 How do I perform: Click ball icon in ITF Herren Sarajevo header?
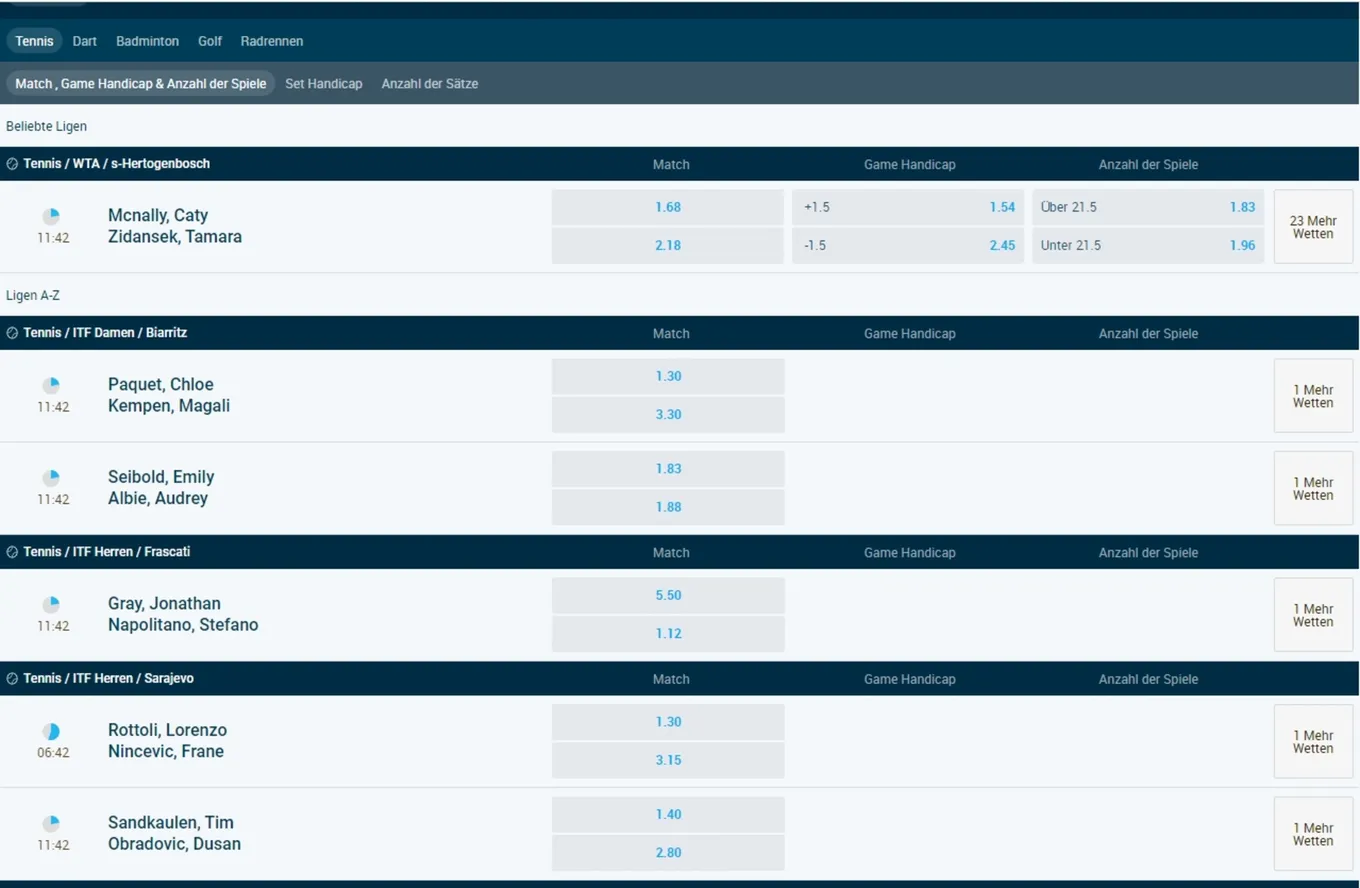pos(12,678)
